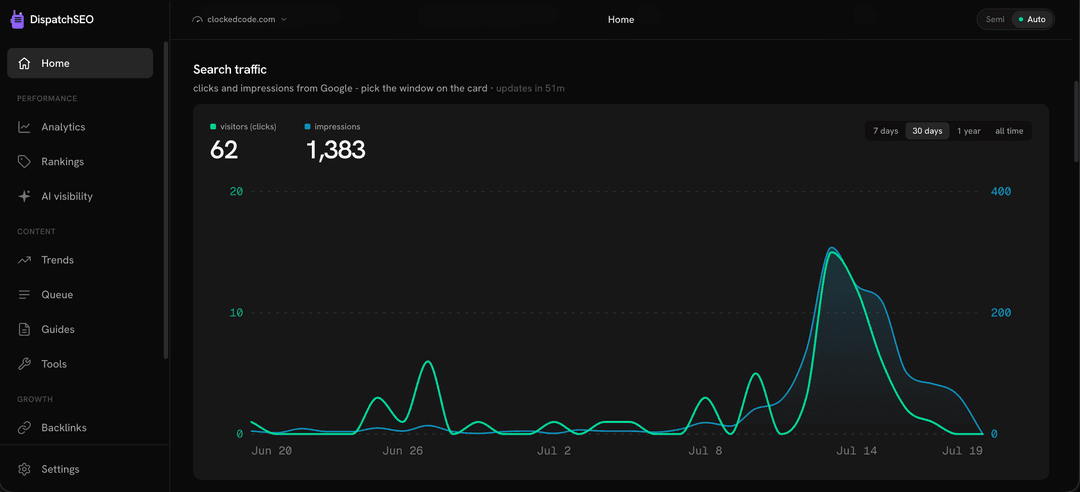Open Analytics via its chart icon

24,127
